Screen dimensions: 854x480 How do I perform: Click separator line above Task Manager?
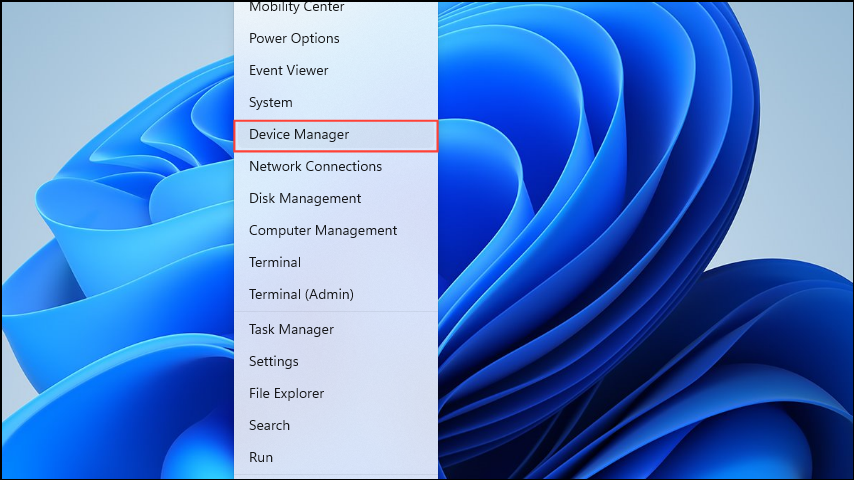pyautogui.click(x=336, y=311)
